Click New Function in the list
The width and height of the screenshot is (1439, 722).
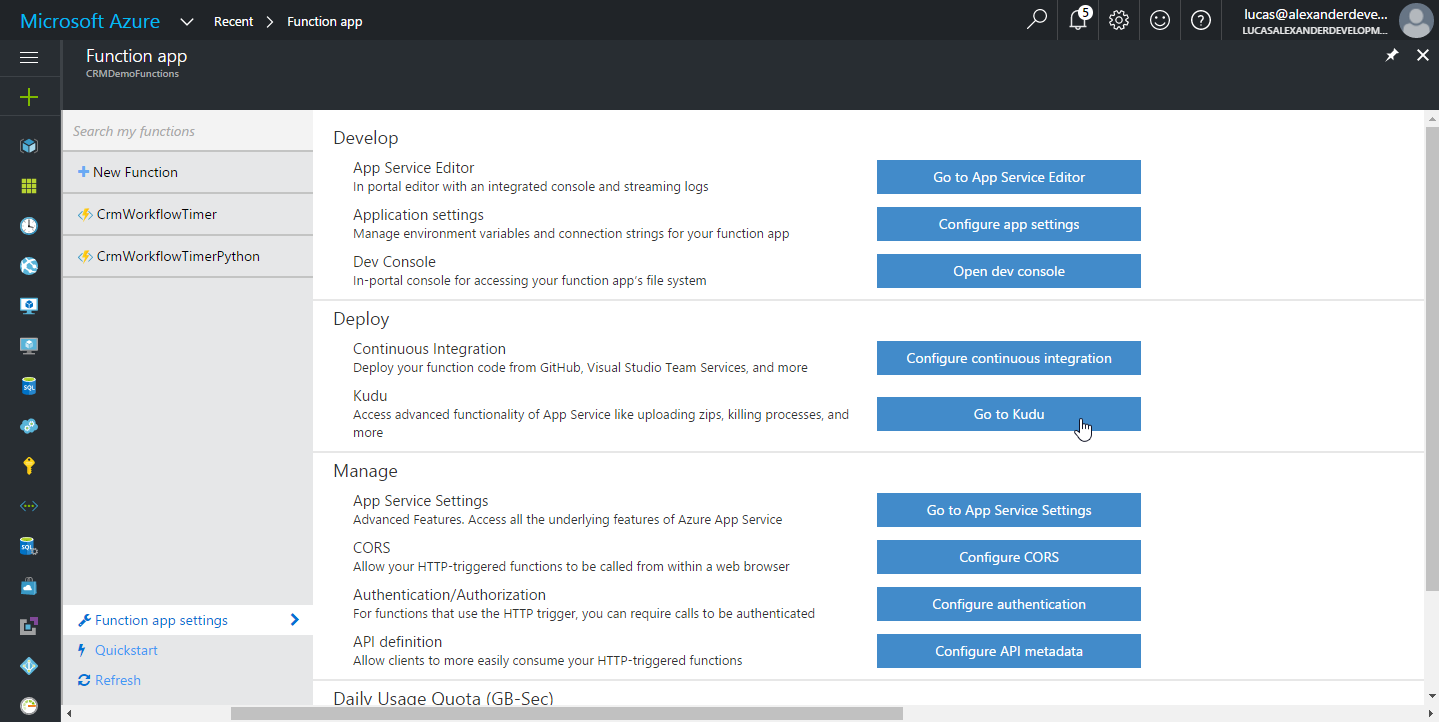tap(188, 172)
